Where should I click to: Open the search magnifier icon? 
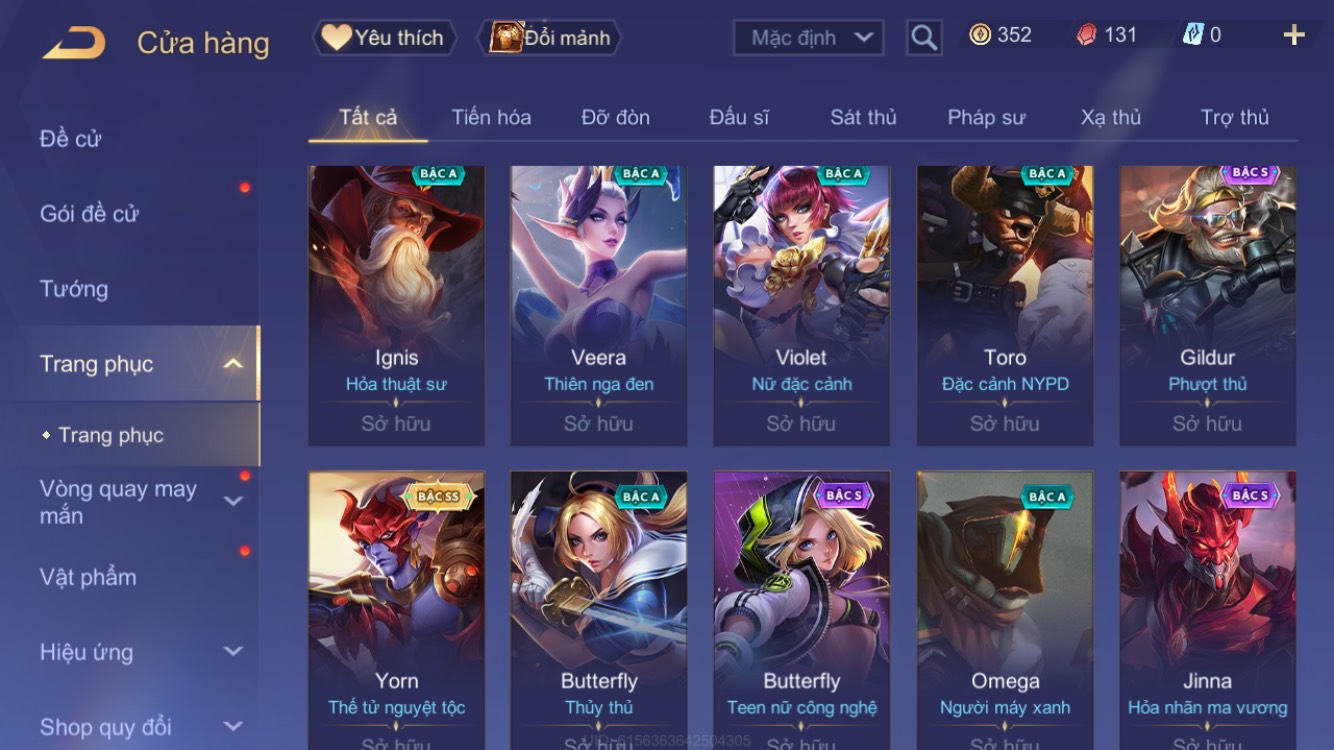click(x=924, y=38)
